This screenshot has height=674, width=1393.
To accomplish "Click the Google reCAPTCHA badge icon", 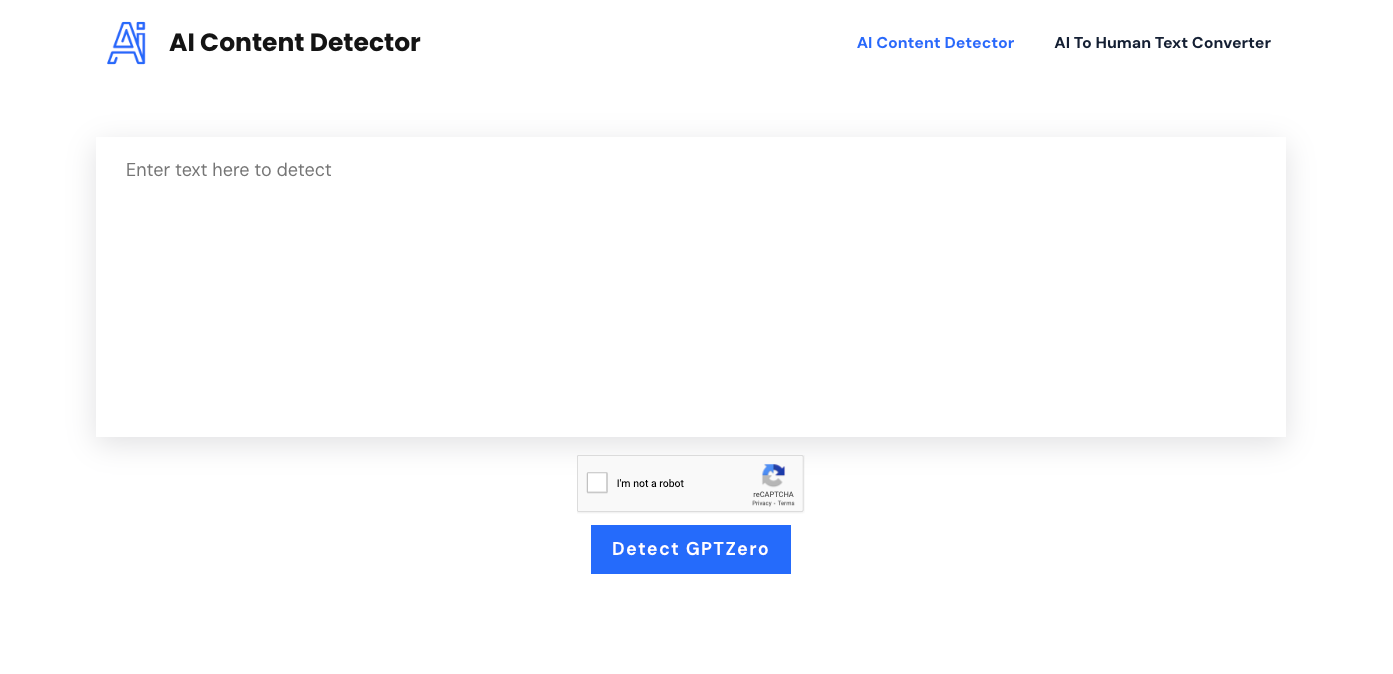I will [773, 475].
